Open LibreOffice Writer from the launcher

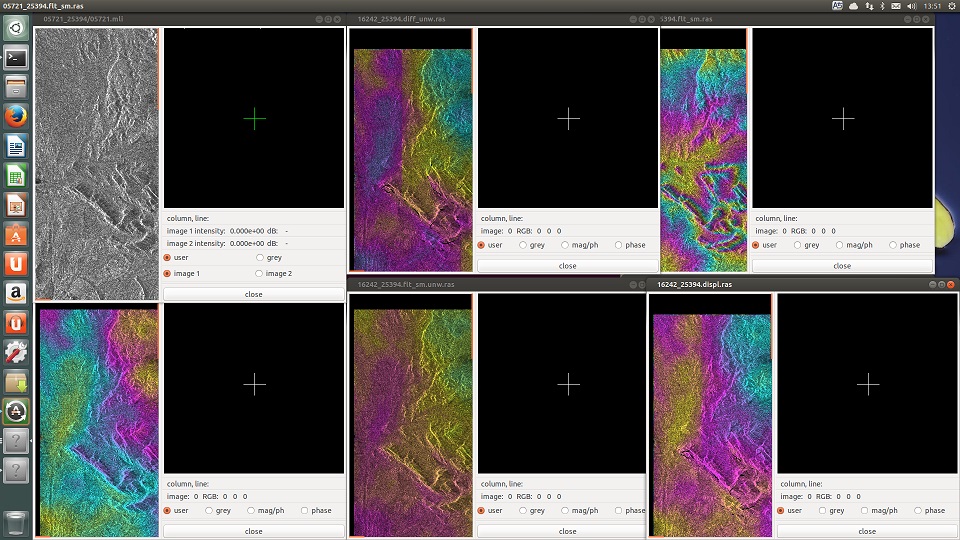point(16,148)
